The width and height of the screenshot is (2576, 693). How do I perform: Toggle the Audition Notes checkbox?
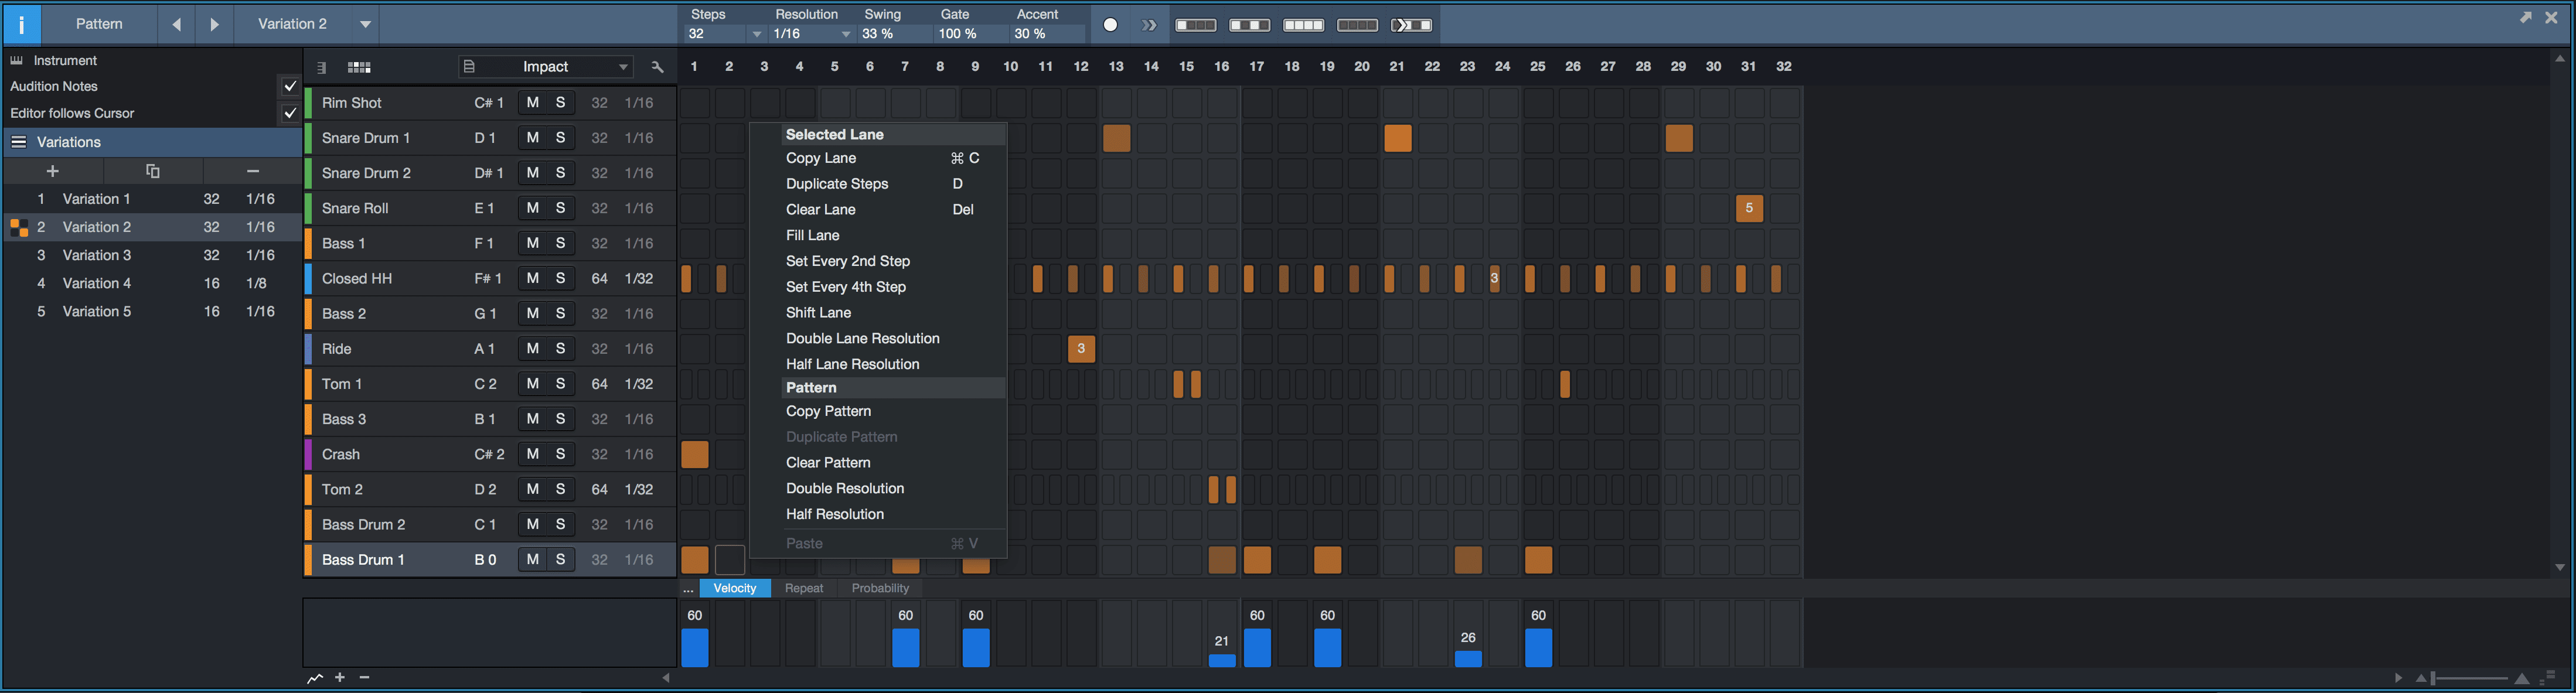tap(290, 87)
